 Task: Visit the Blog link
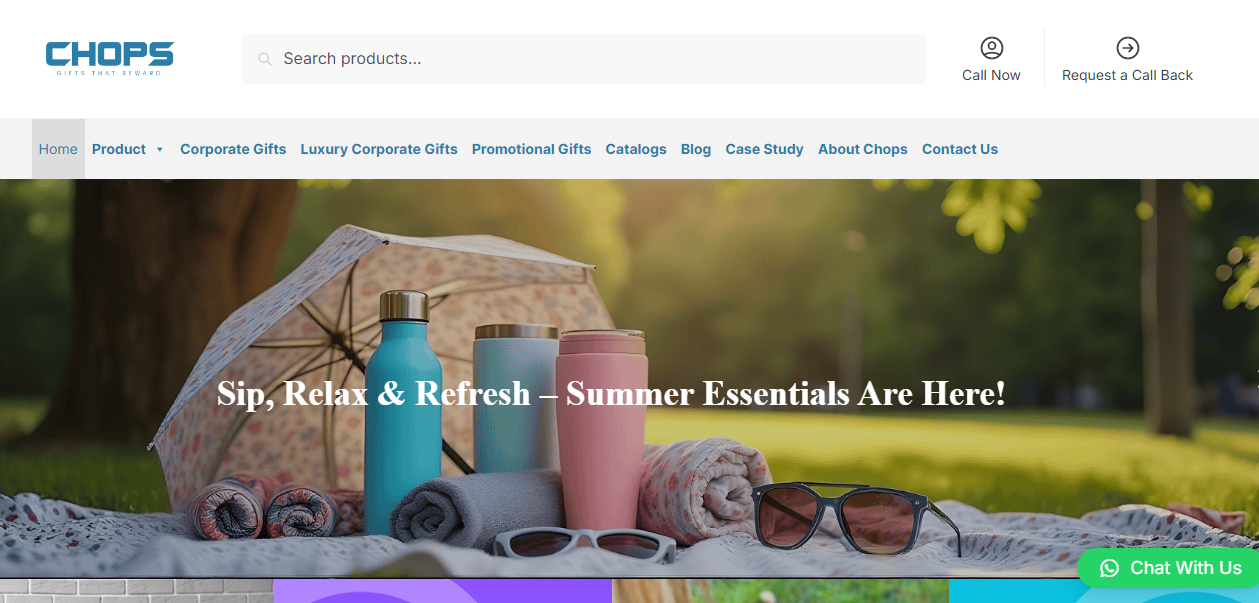coord(696,149)
